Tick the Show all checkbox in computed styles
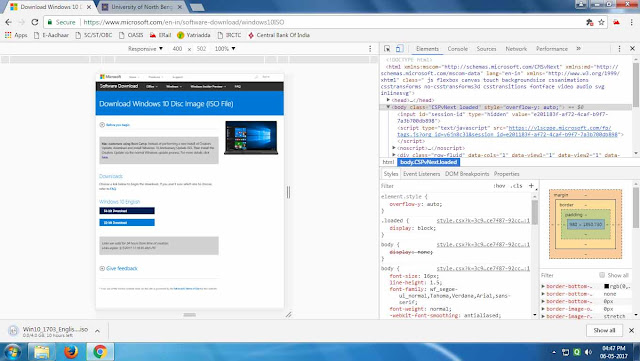 [x=602, y=275]
